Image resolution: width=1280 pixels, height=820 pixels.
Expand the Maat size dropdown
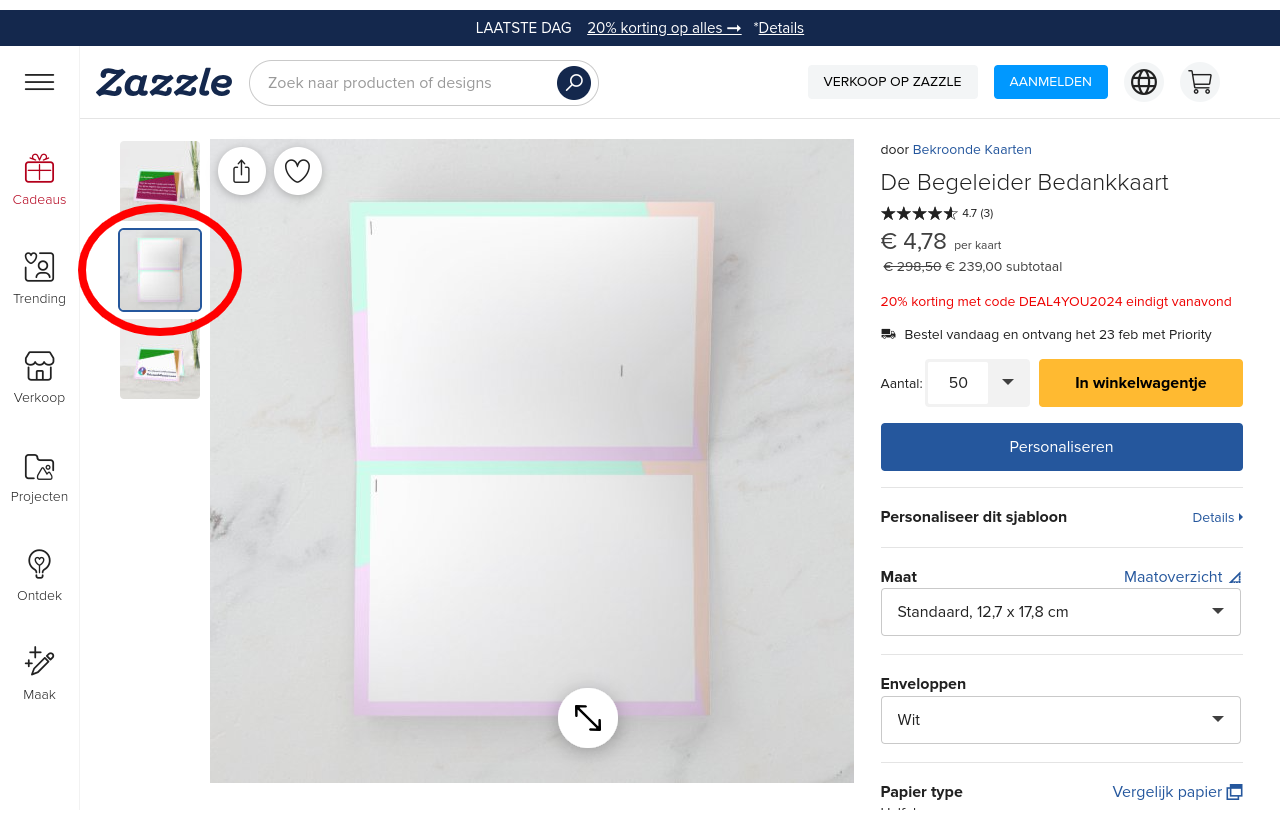coord(1060,612)
